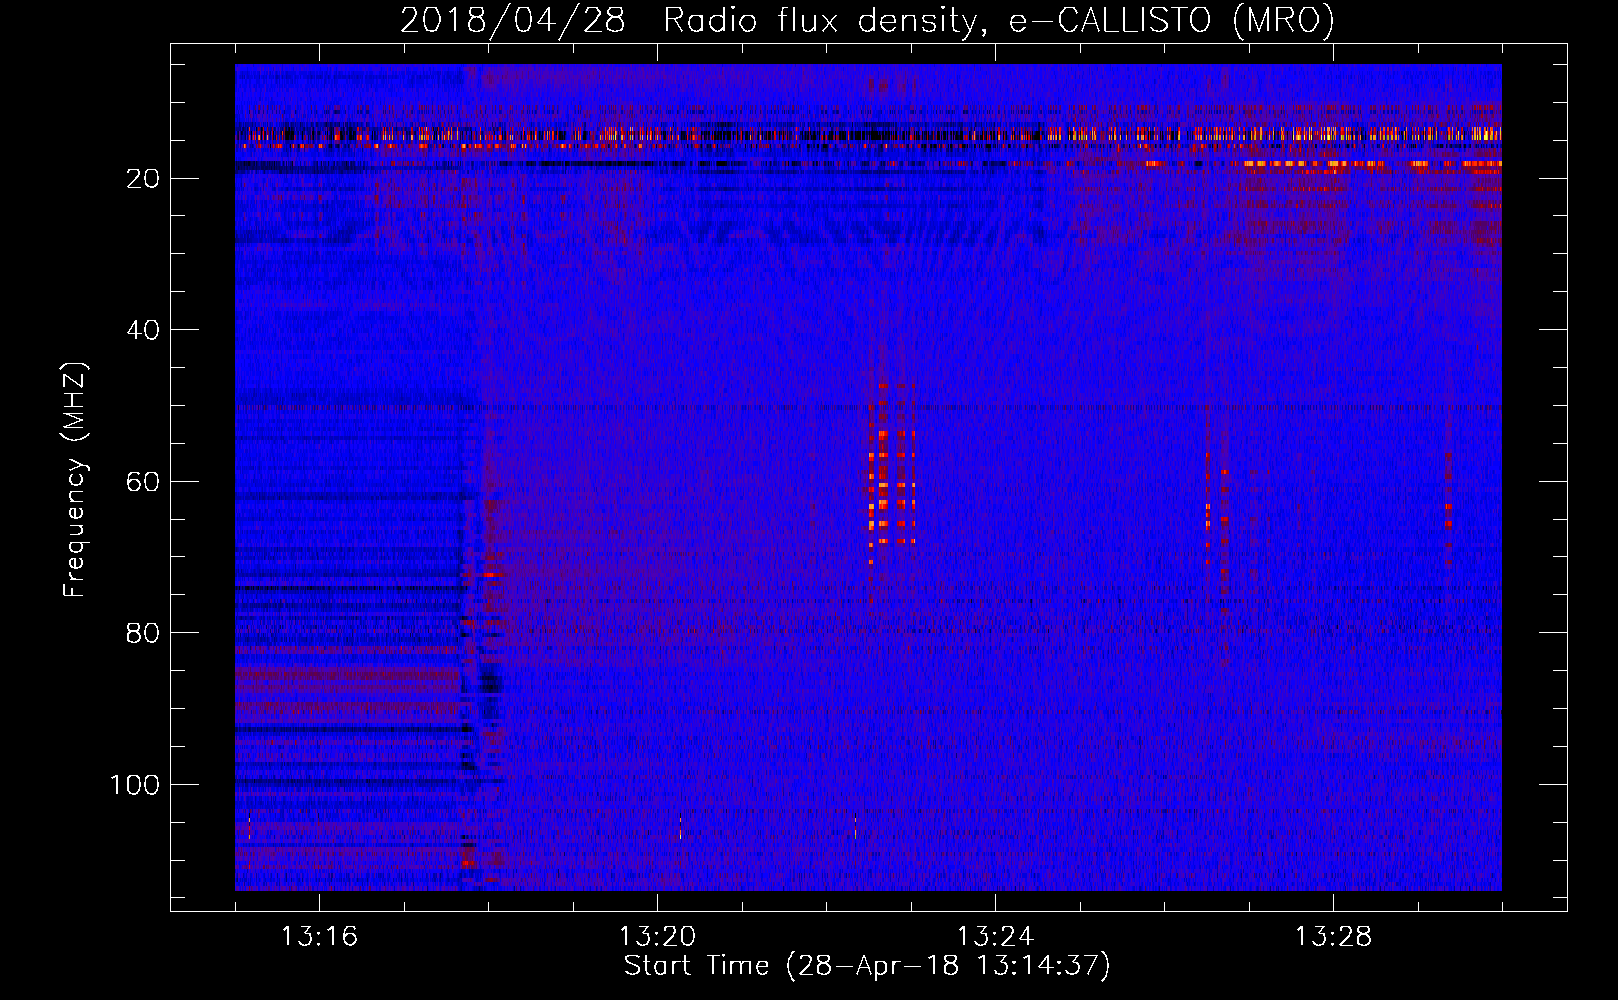Screen dimensions: 1618x1000
Task: Click the '80' frequency tick label
Action: click(x=144, y=633)
